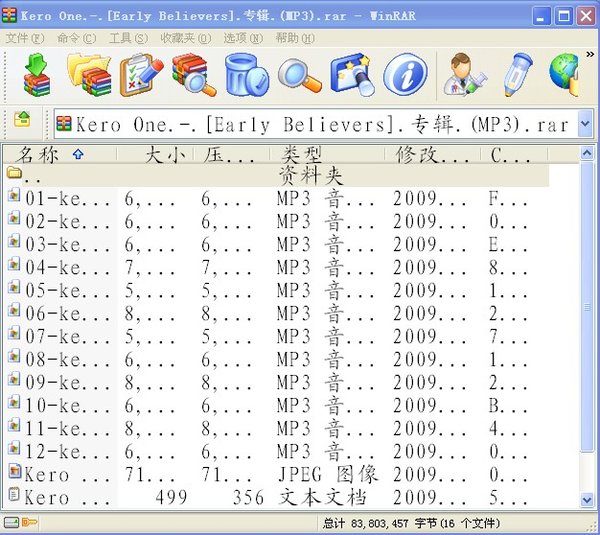The image size is (600, 535).
Task: Click the vertical scrollbar thumb
Action: 587,307
